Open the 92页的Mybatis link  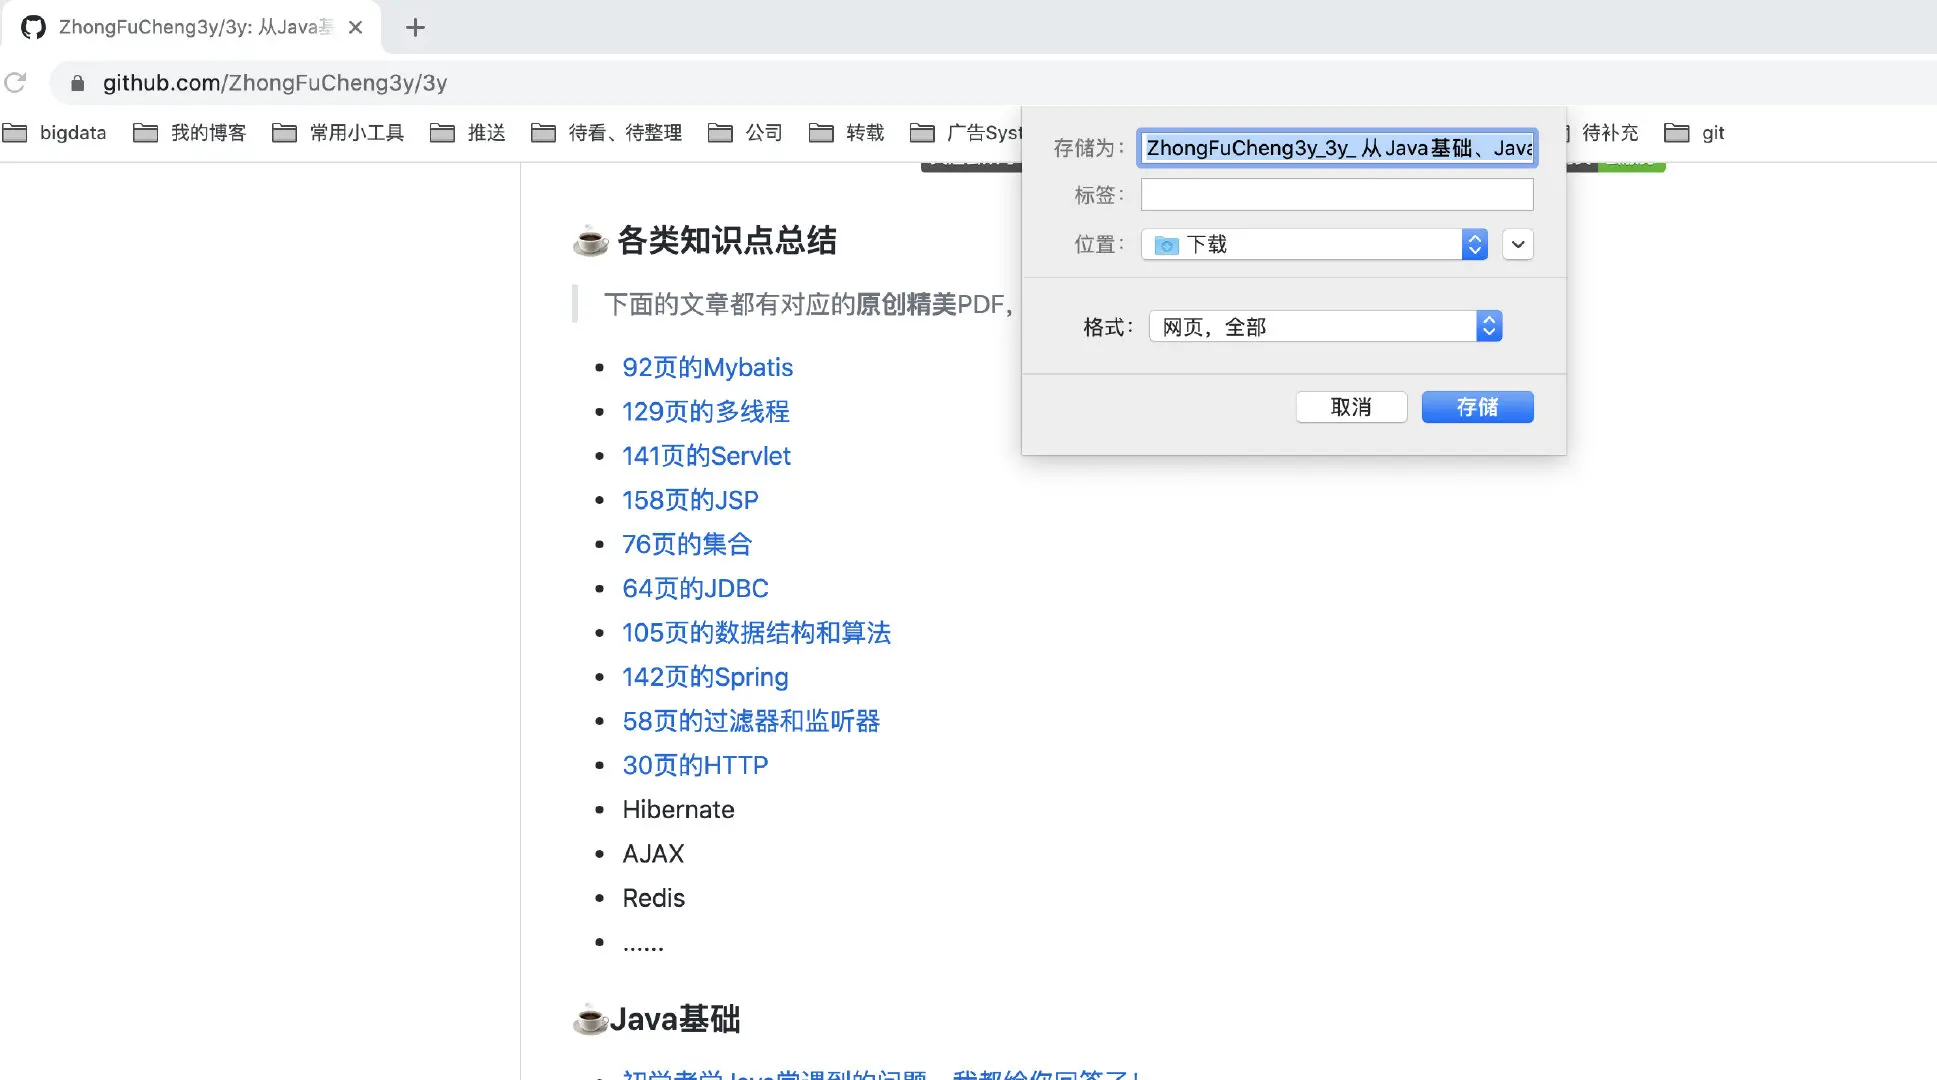(x=707, y=368)
